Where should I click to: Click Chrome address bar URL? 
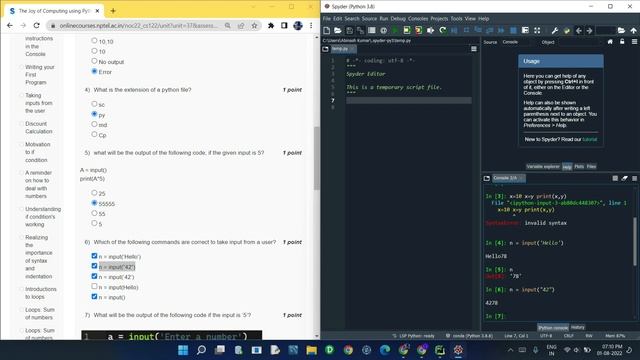coord(139,25)
